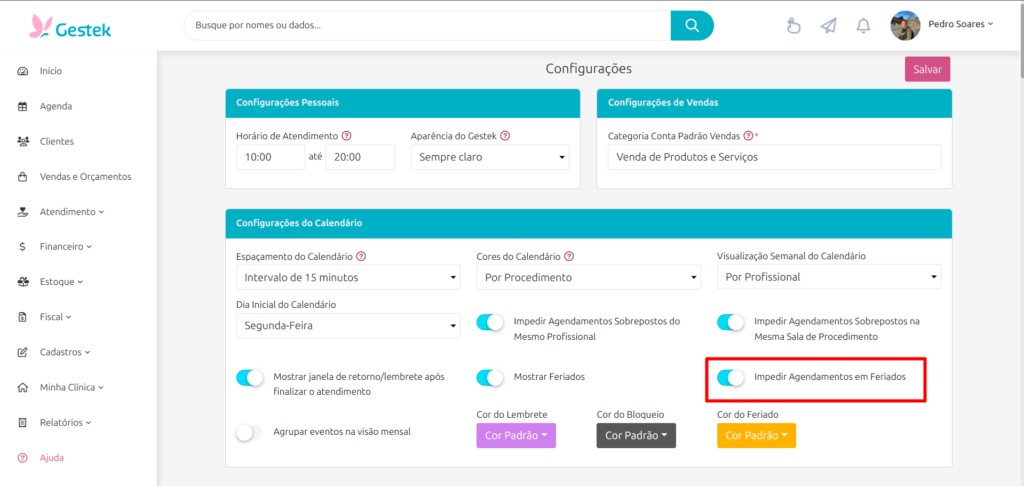The height and width of the screenshot is (486, 1024).
Task: Expand Visualização Semanal do Calendário dropdown
Action: (829, 277)
